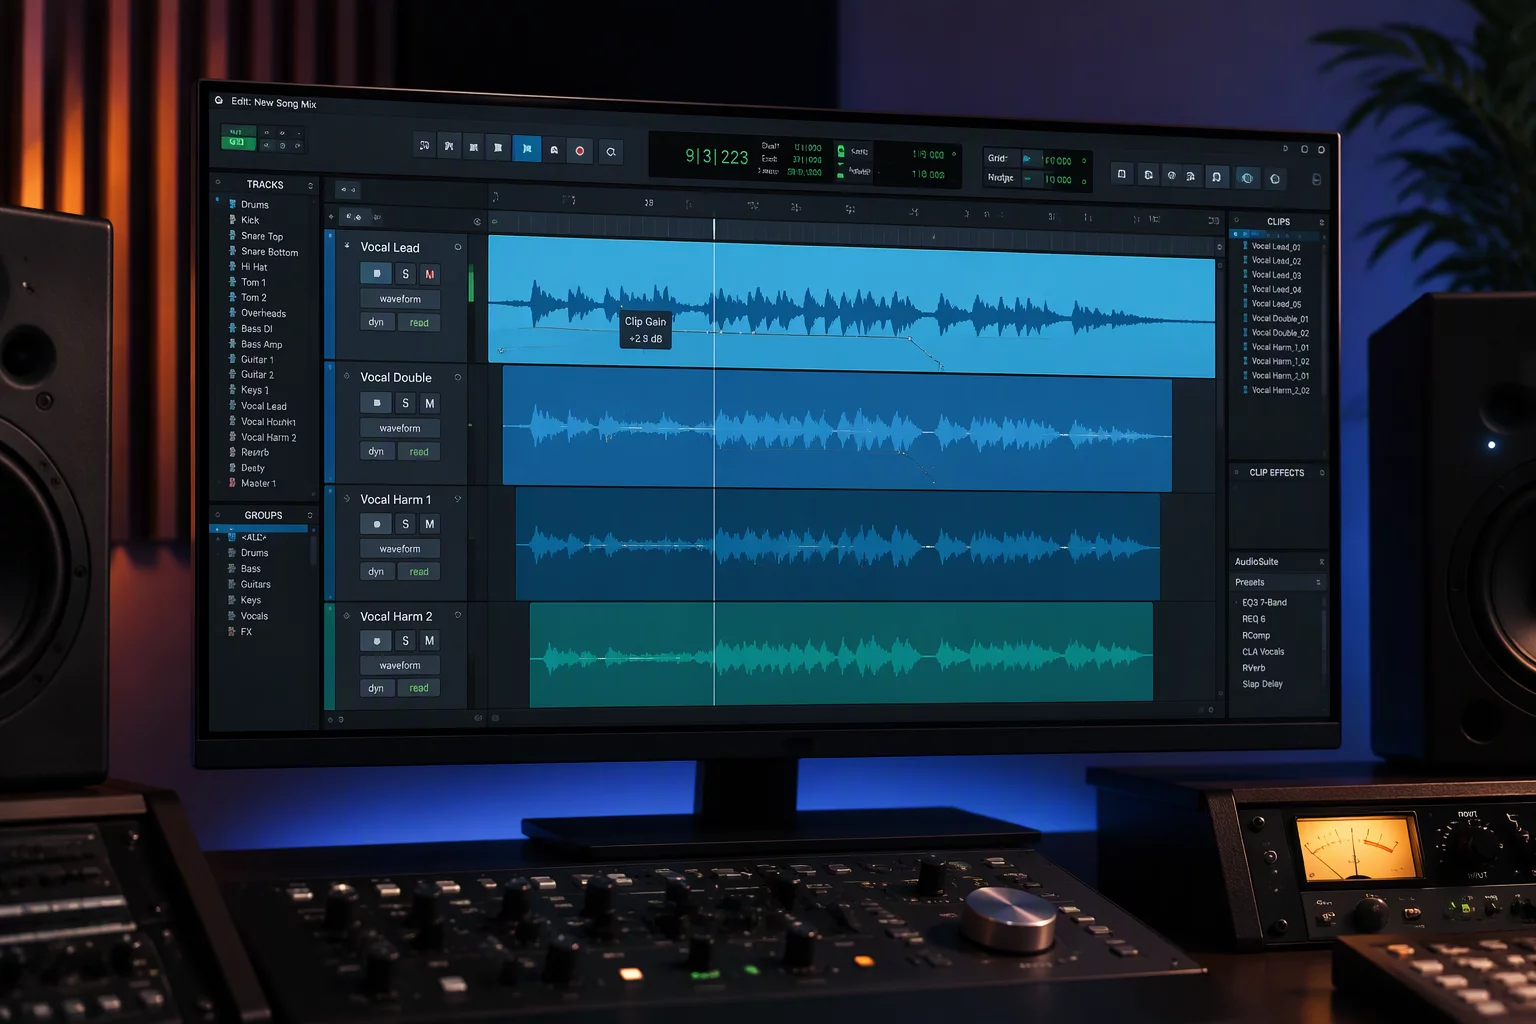This screenshot has width=1536, height=1024.
Task: Click the record-arm square on Vocal Lead
Action: coord(376,273)
